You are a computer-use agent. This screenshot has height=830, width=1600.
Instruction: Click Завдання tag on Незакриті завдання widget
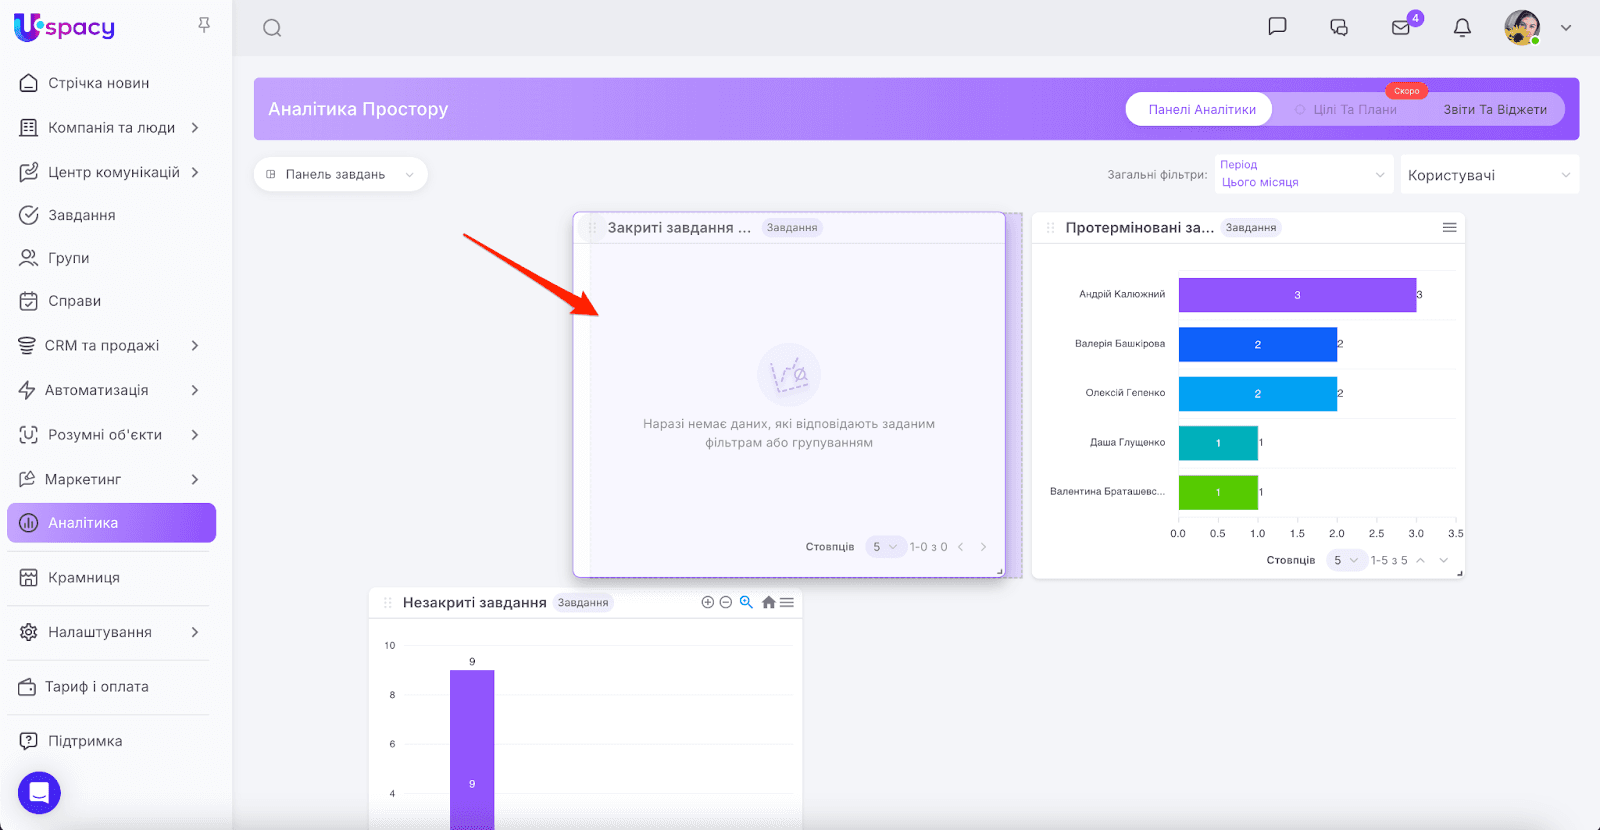coord(583,603)
